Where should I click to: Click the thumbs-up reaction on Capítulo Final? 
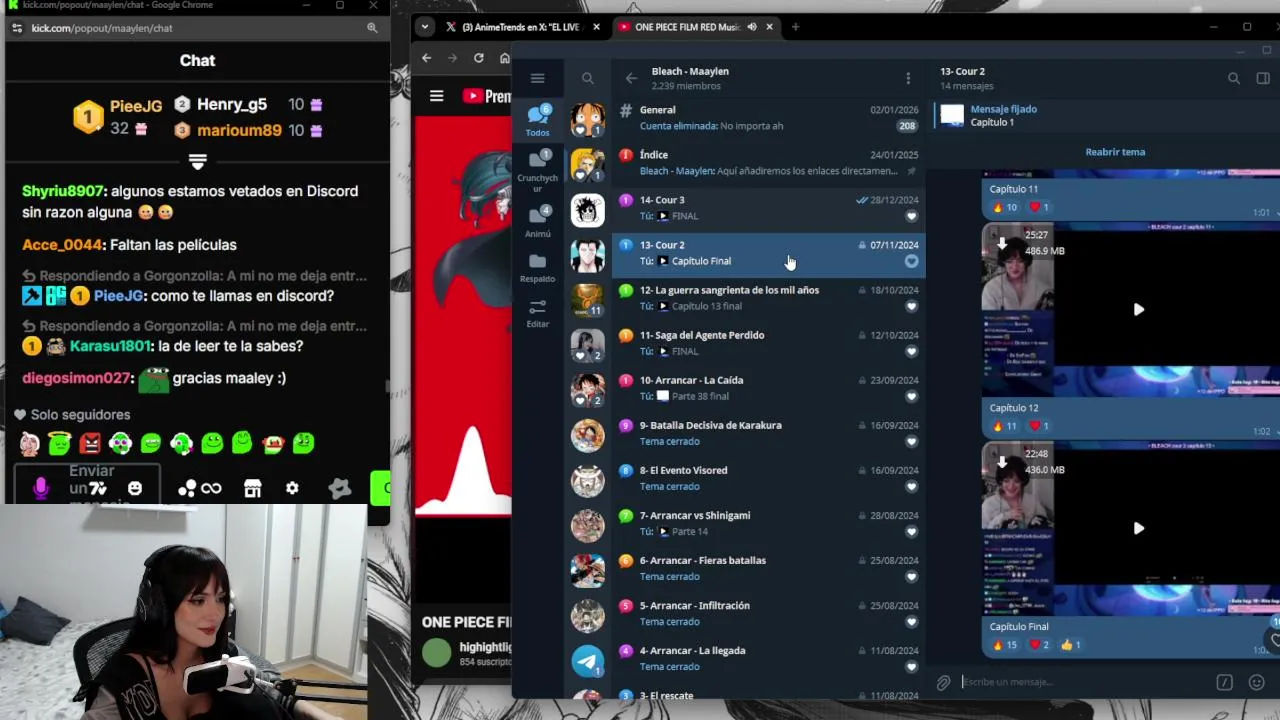coord(1071,645)
